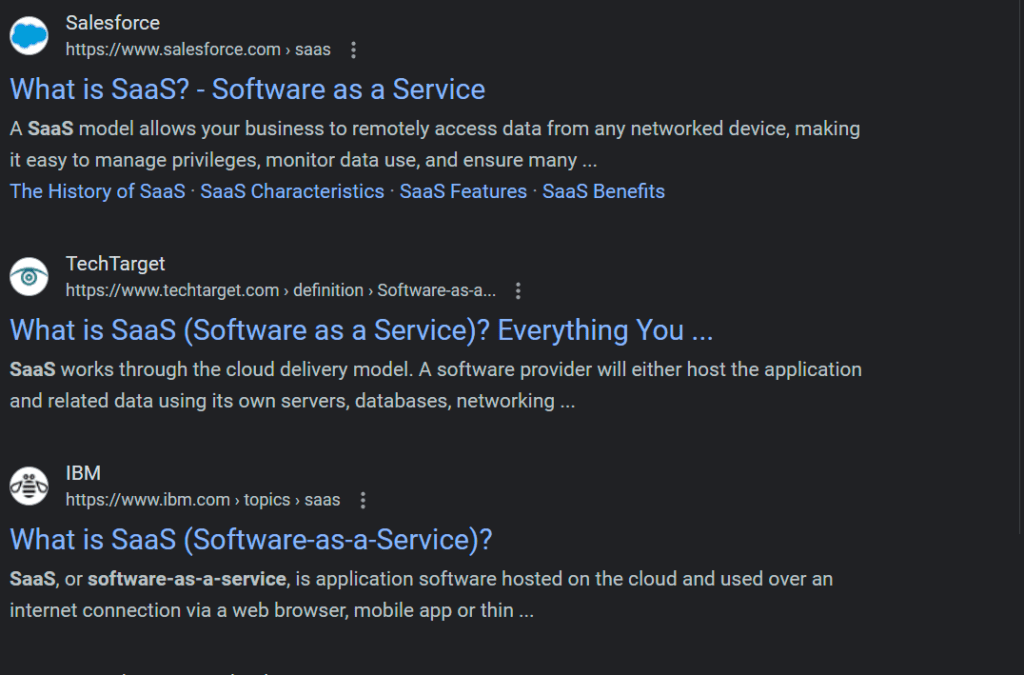Open three-dot menu beside the IBM URL
This screenshot has width=1024, height=675.
pos(363,500)
